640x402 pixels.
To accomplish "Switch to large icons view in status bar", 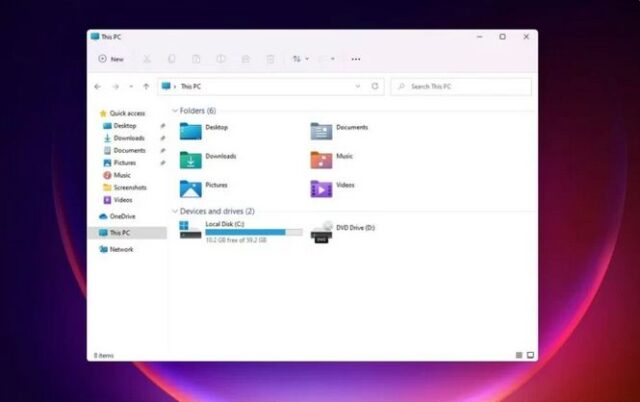I will tap(530, 355).
